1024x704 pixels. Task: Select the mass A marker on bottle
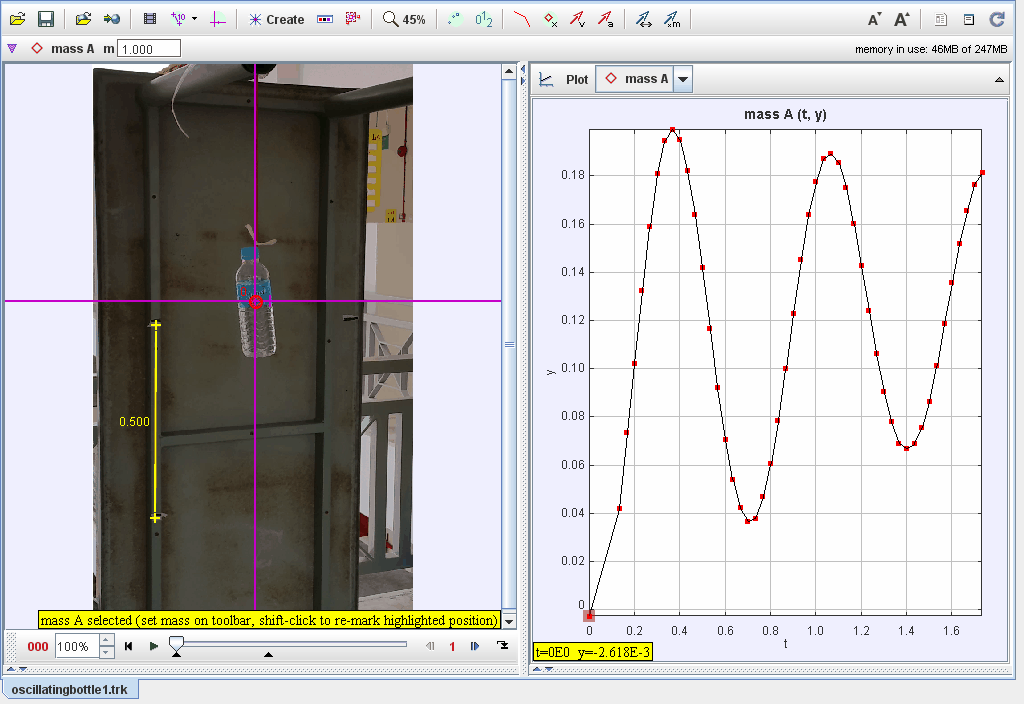click(x=256, y=302)
